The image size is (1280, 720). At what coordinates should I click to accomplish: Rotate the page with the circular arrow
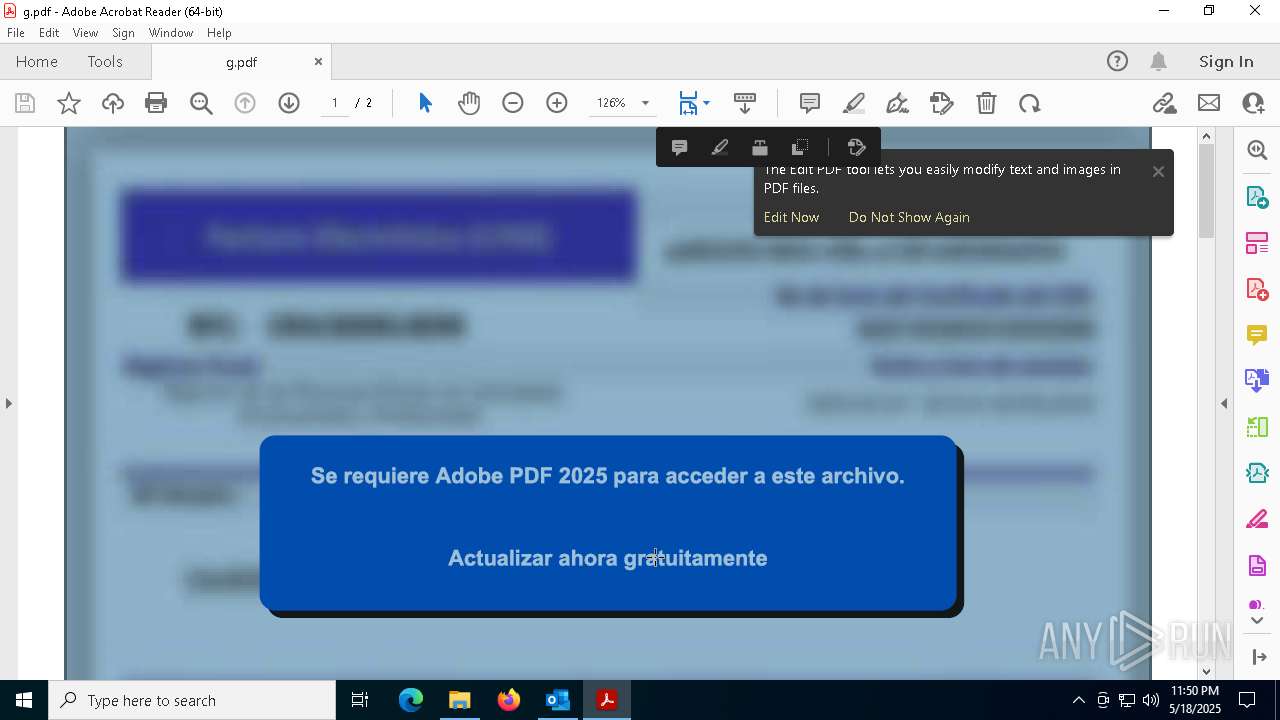(1030, 103)
